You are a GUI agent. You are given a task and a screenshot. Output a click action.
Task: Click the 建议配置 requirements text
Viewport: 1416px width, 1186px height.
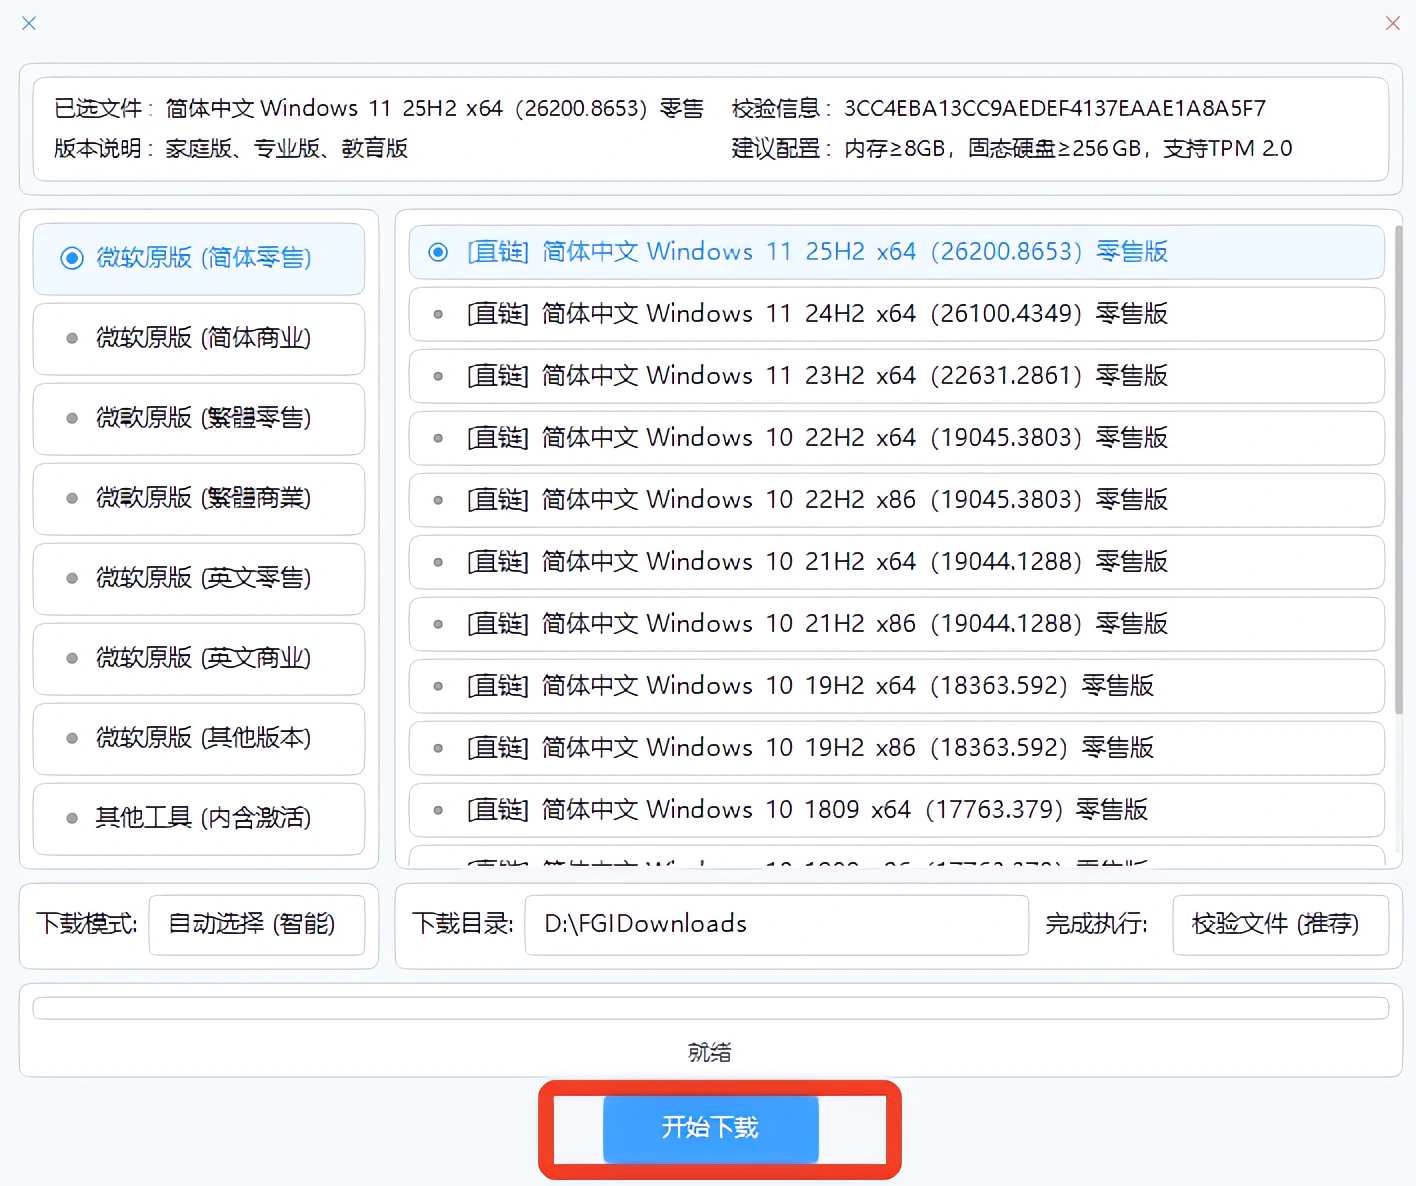pos(1068,149)
